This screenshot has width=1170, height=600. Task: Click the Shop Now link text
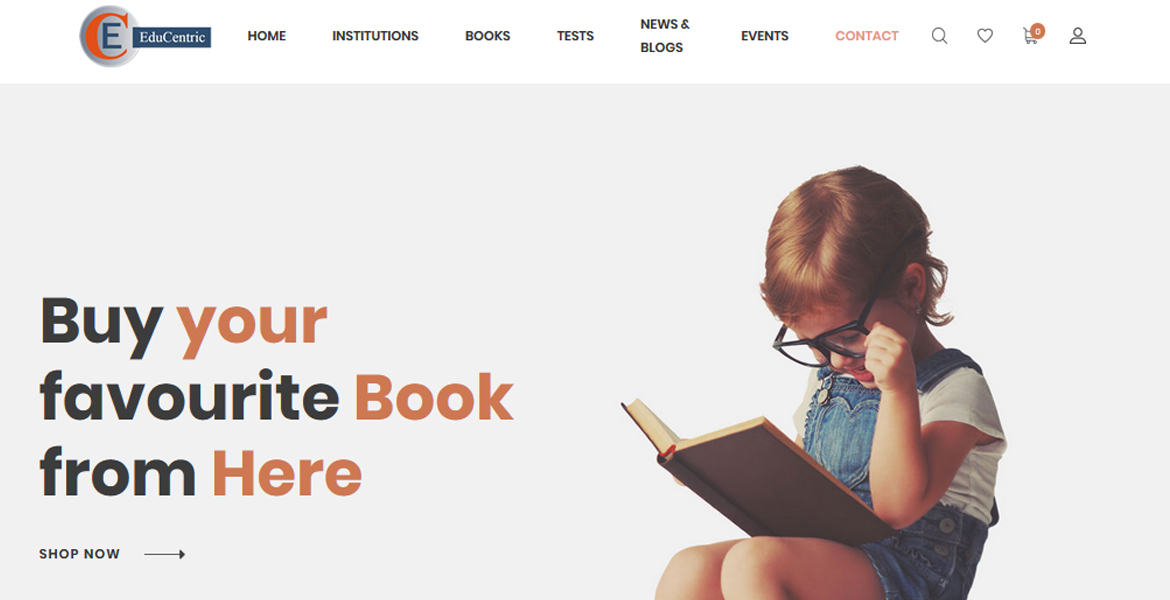click(x=79, y=554)
